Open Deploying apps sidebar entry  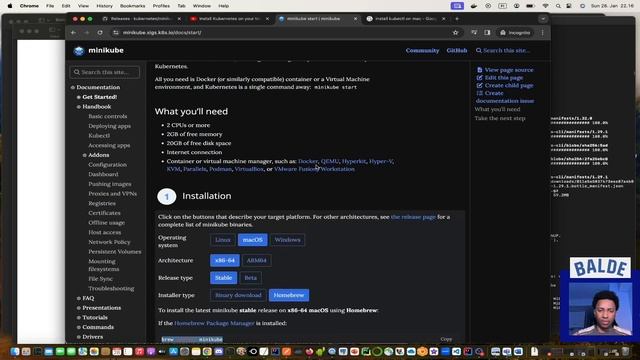point(109,126)
